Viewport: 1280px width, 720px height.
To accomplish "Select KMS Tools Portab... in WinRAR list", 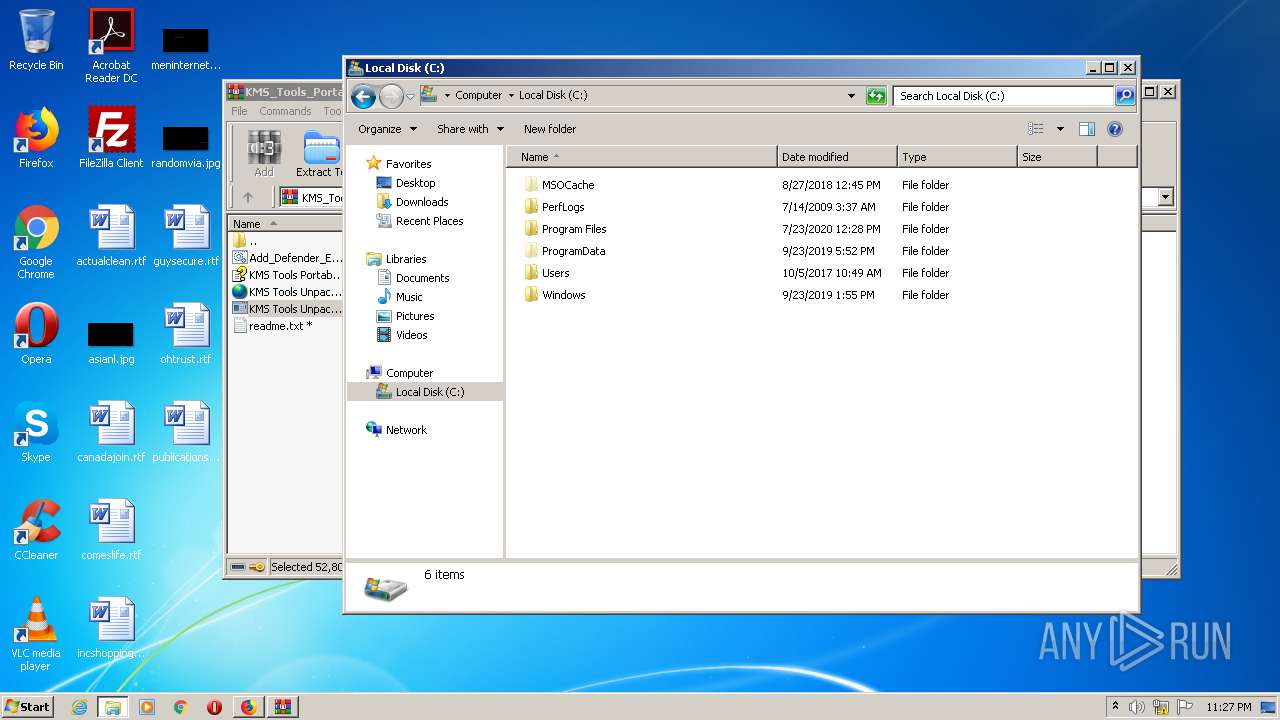I will tap(287, 275).
